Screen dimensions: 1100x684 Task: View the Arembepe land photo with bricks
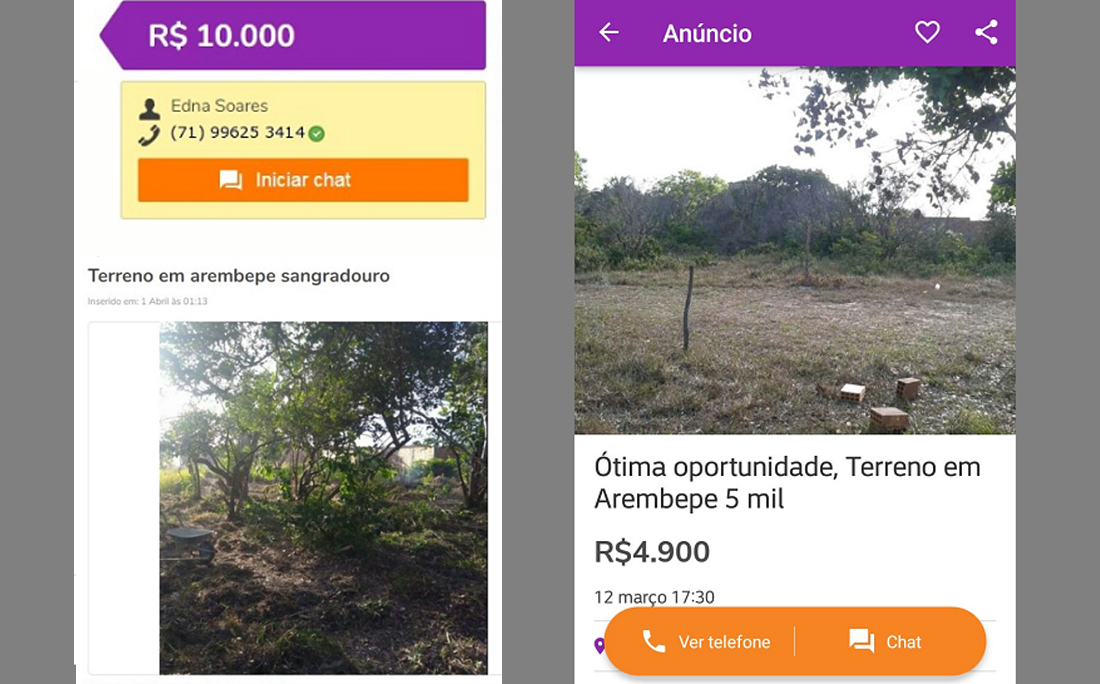794,250
